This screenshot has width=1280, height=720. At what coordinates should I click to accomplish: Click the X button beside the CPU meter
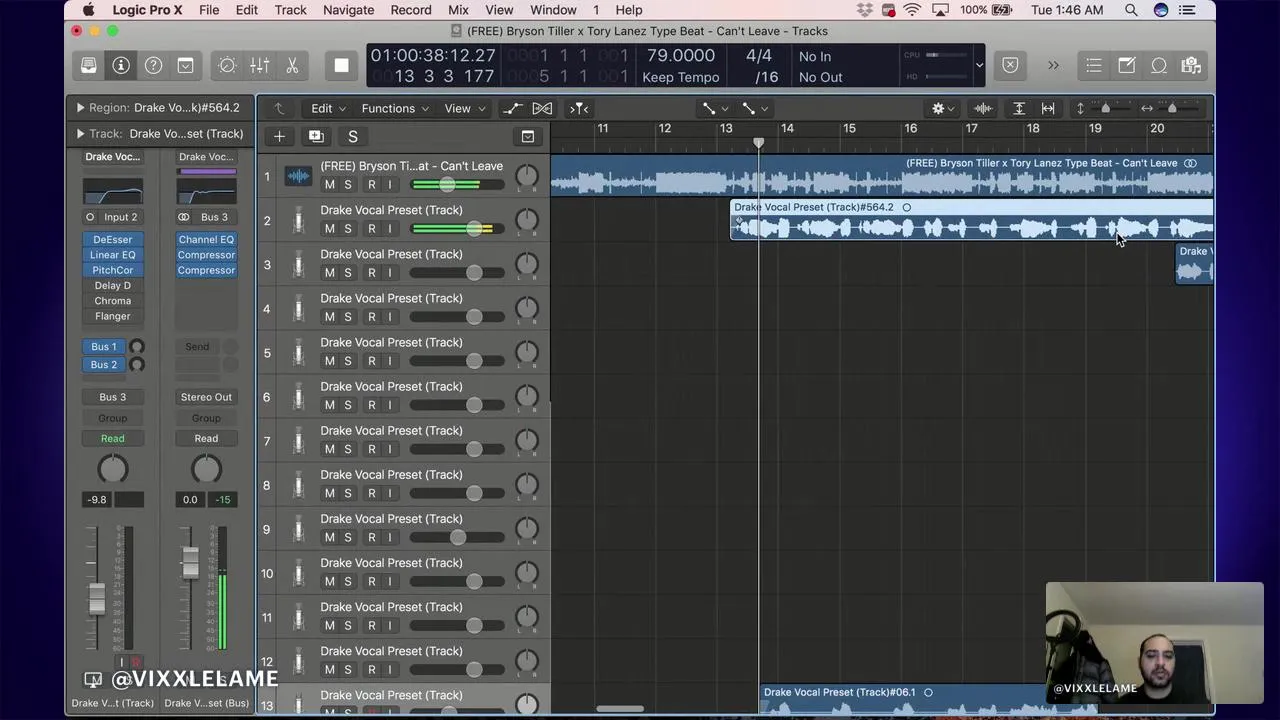[x=1010, y=65]
